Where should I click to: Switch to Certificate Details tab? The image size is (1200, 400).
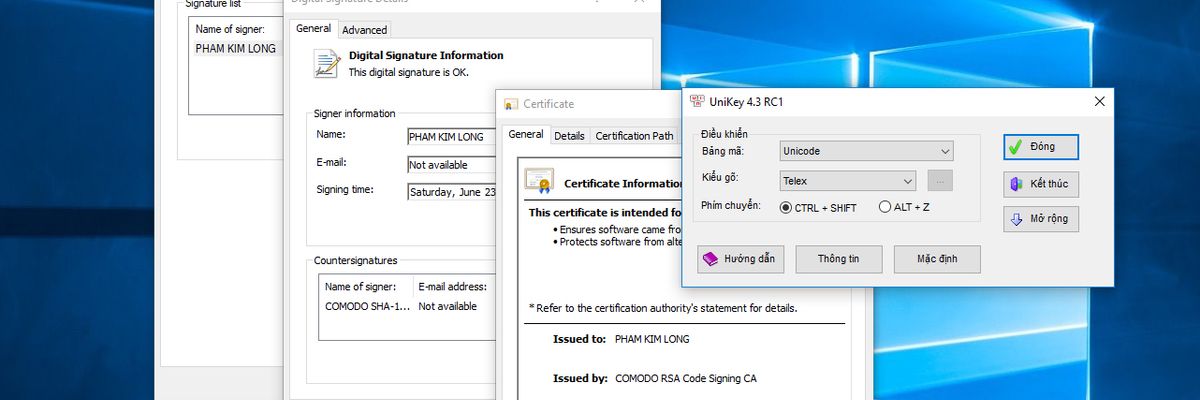(569, 136)
